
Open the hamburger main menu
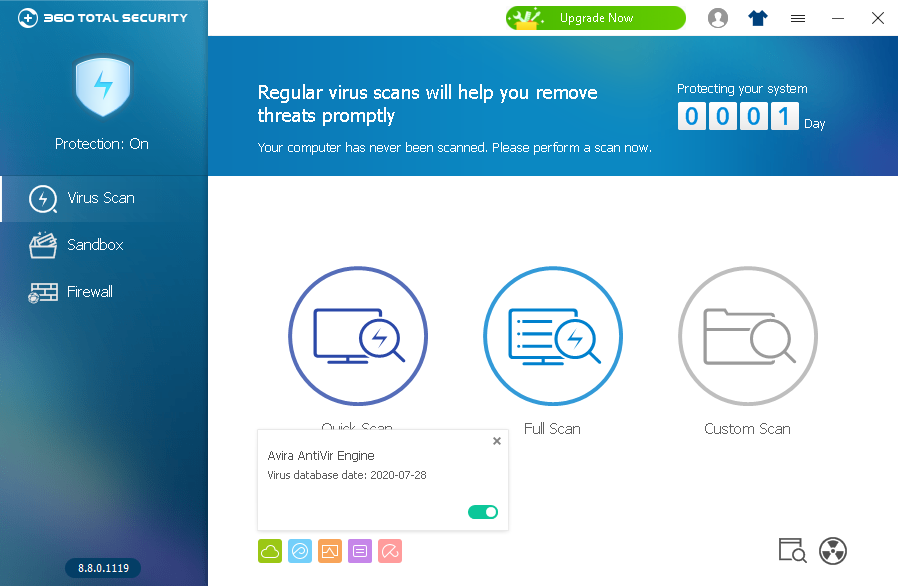tap(798, 19)
